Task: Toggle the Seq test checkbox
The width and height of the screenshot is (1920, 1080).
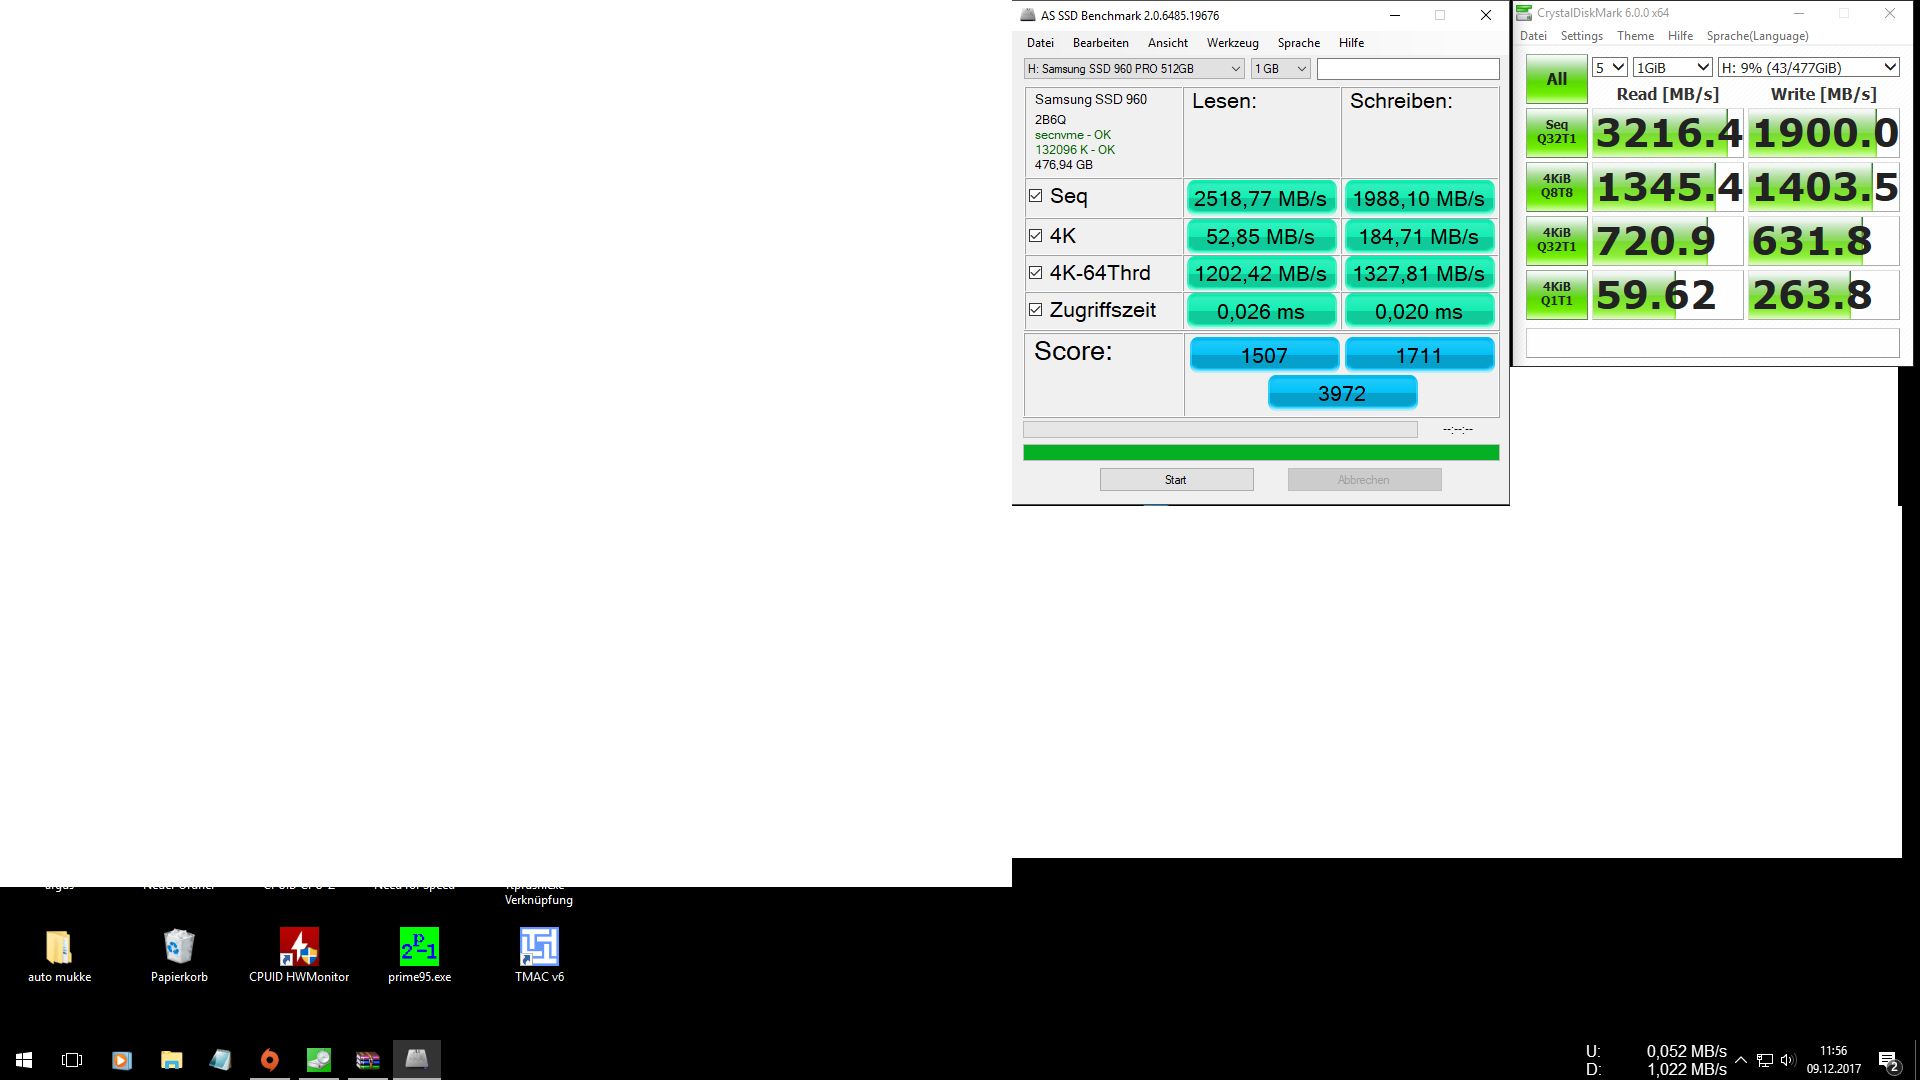Action: coord(1036,196)
